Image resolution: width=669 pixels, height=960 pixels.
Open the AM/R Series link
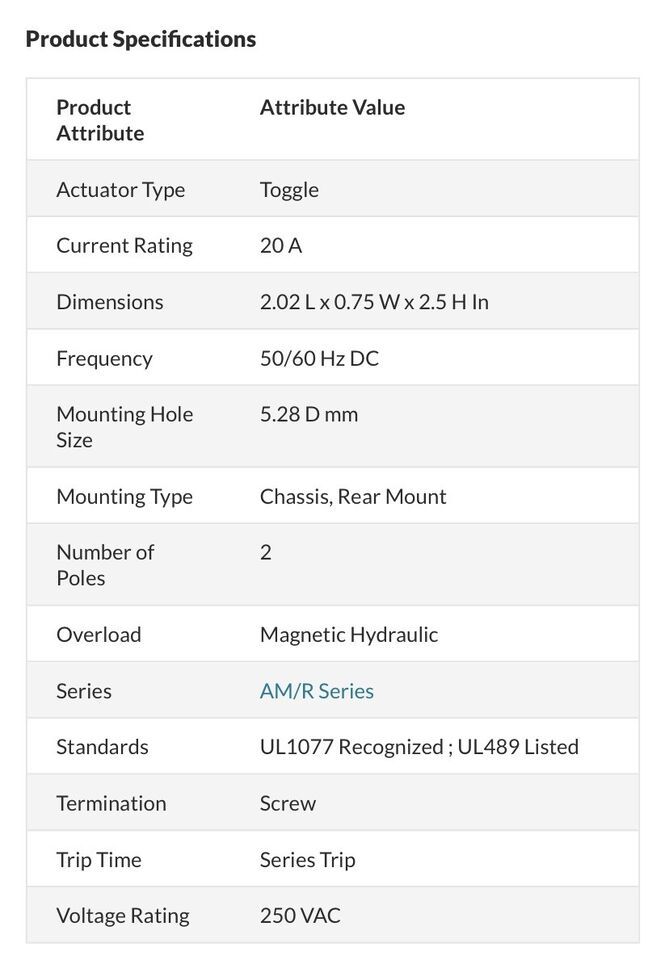point(316,691)
